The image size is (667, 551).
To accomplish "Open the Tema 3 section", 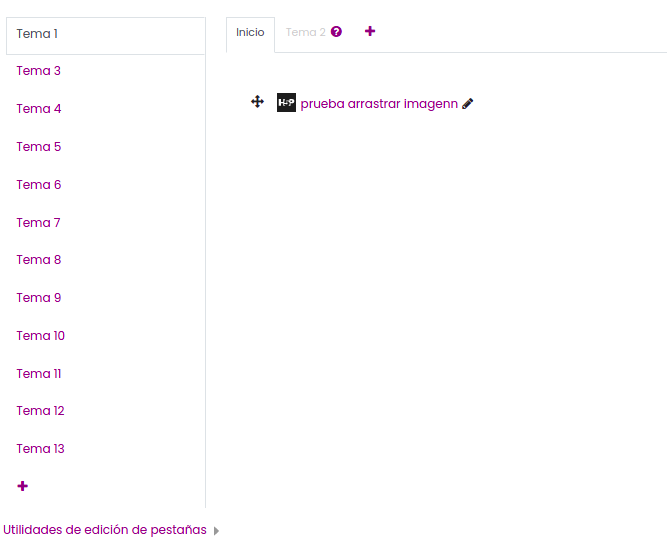I will (39, 71).
